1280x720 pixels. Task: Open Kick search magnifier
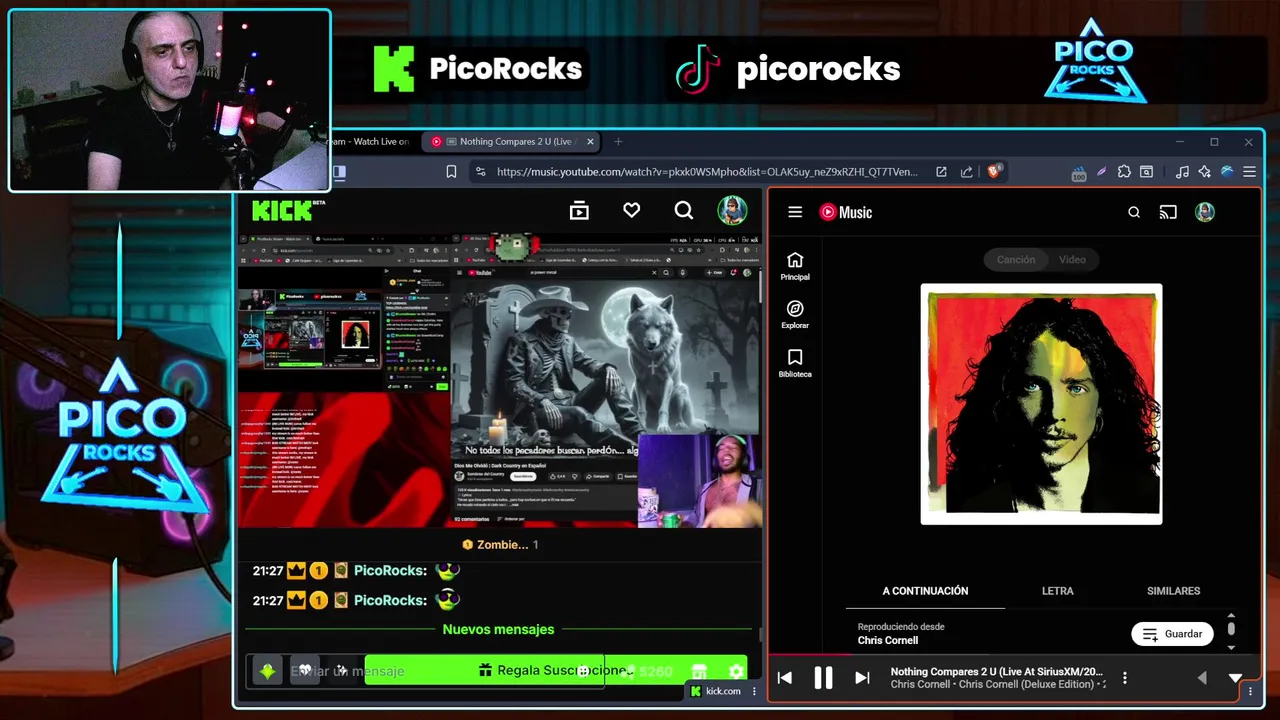[x=683, y=210]
